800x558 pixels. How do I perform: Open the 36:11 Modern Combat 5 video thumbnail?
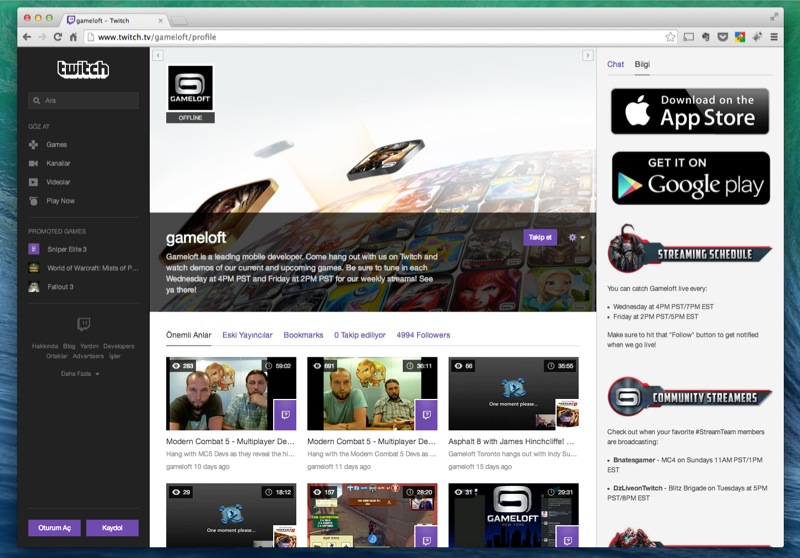tap(372, 393)
